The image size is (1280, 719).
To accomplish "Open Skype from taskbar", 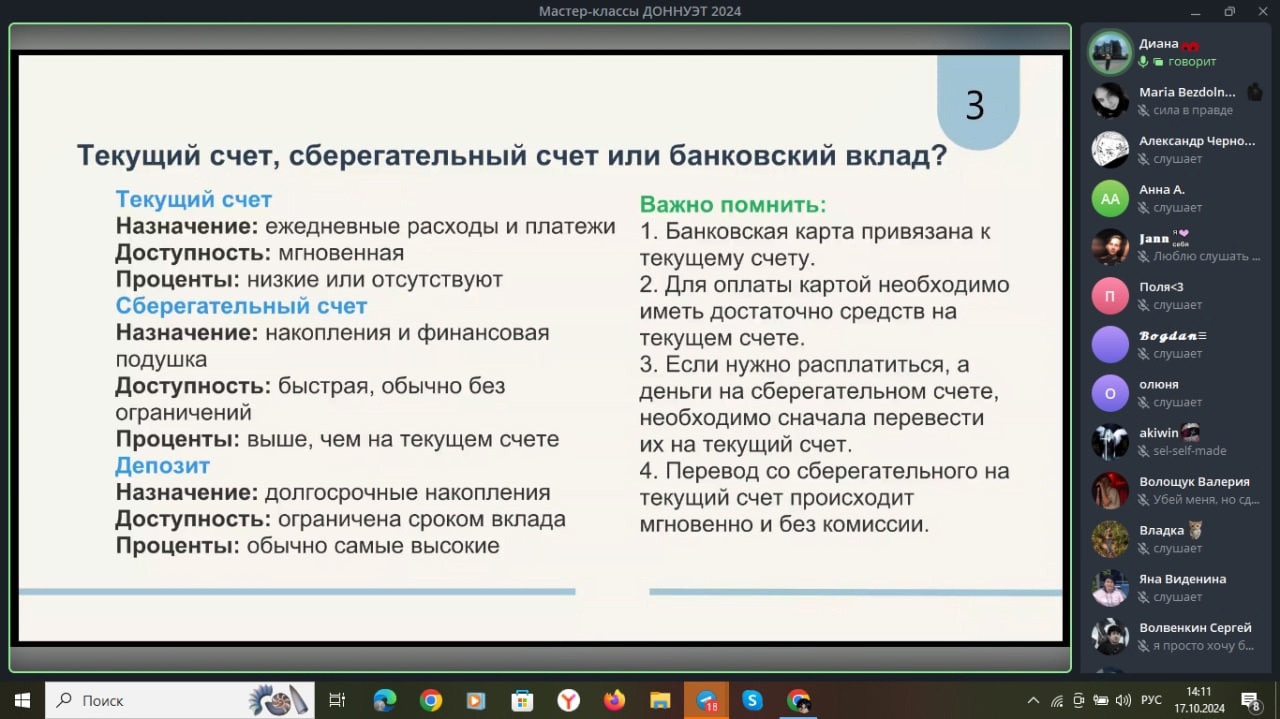I will coord(752,701).
